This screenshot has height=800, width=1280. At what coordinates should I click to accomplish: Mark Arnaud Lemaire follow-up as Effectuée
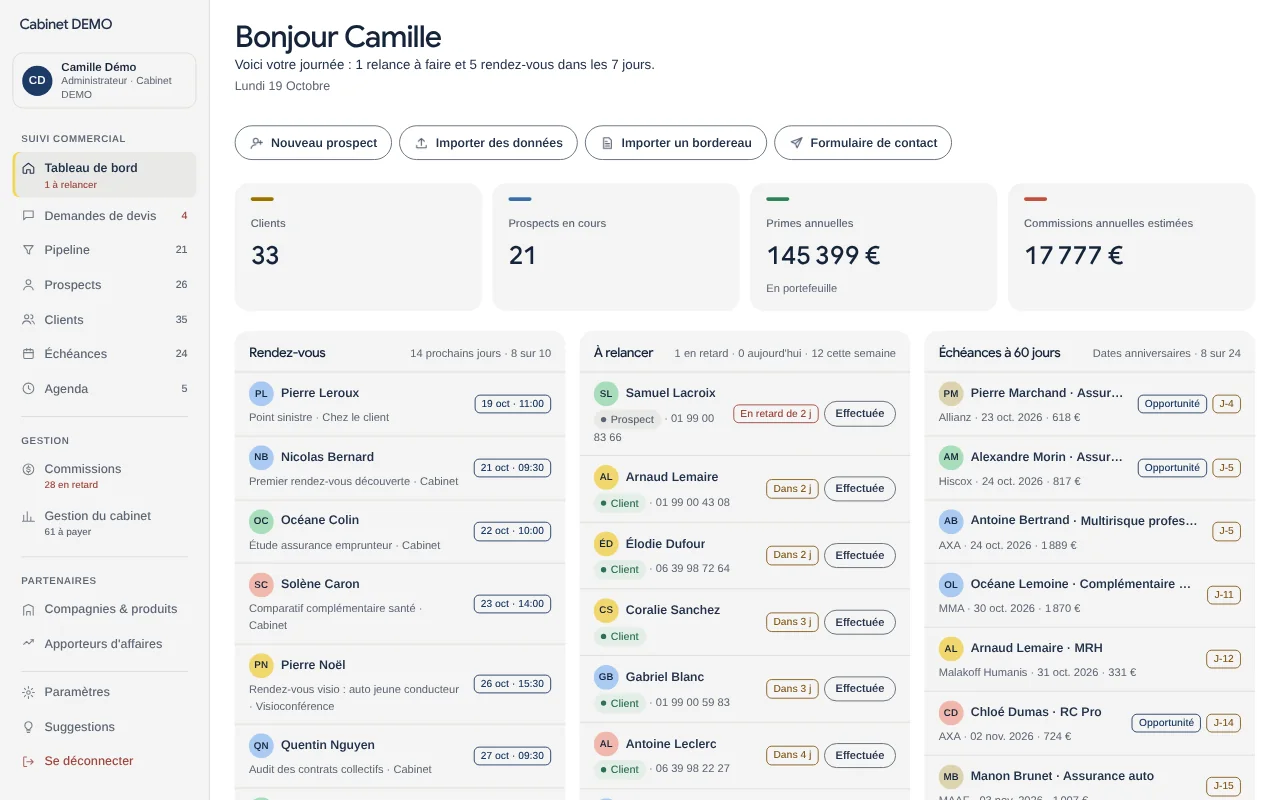pyautogui.click(x=860, y=489)
